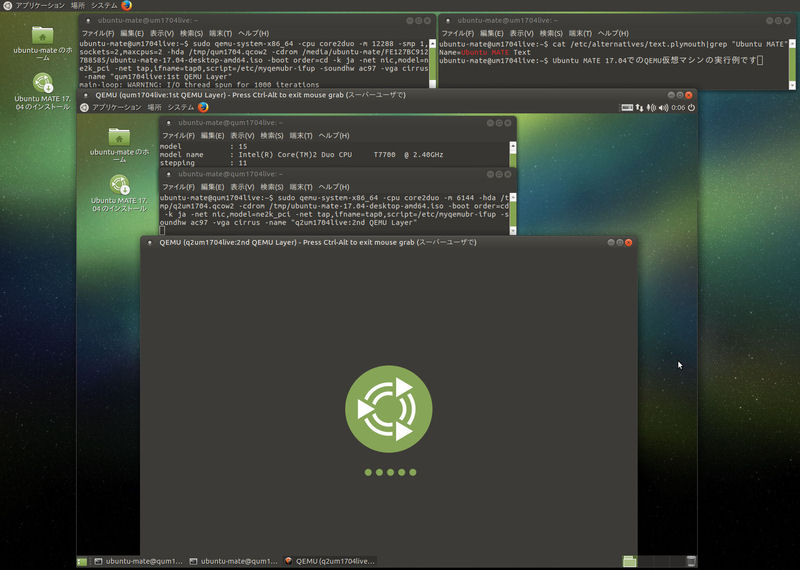This screenshot has height=570, width=800.
Task: Click 'main-loop: WARNING: I/O thread spun' line
Action: click(199, 85)
